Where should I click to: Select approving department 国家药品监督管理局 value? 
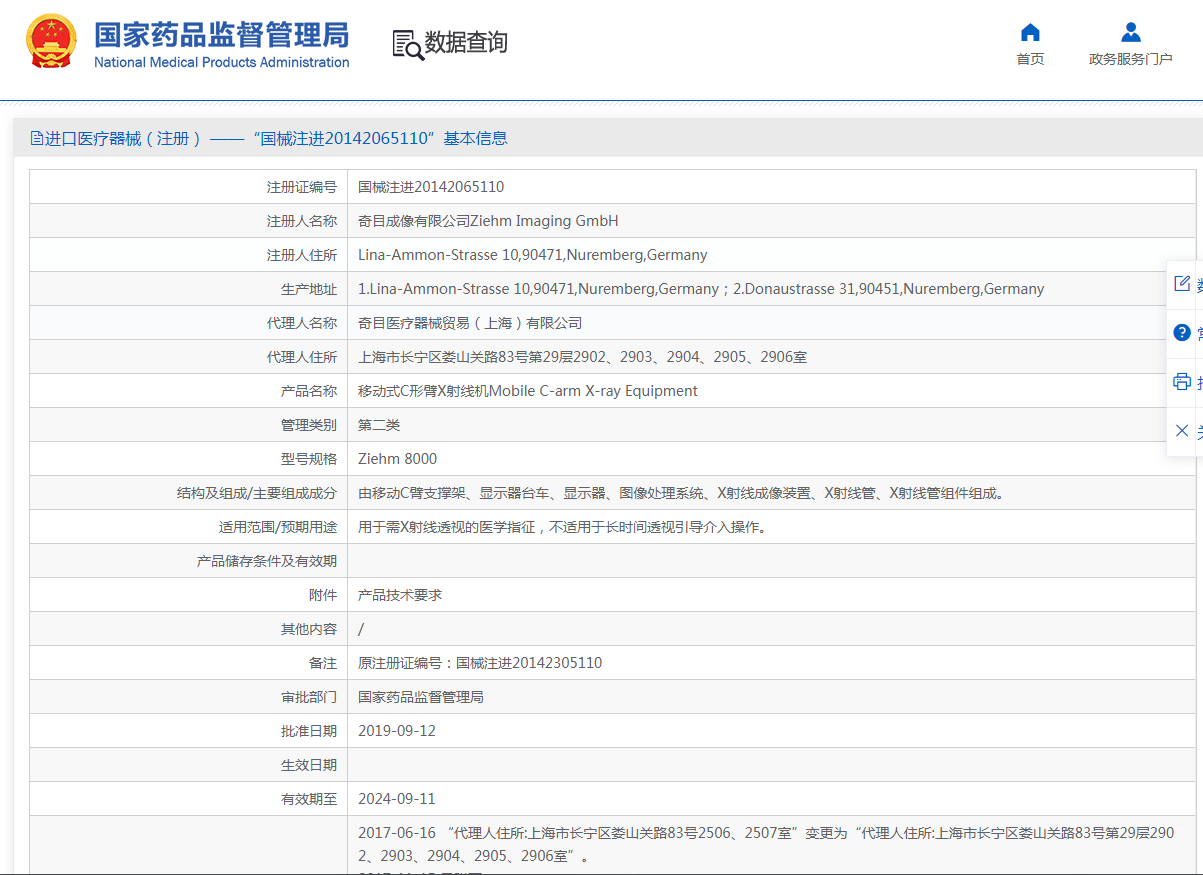click(421, 697)
